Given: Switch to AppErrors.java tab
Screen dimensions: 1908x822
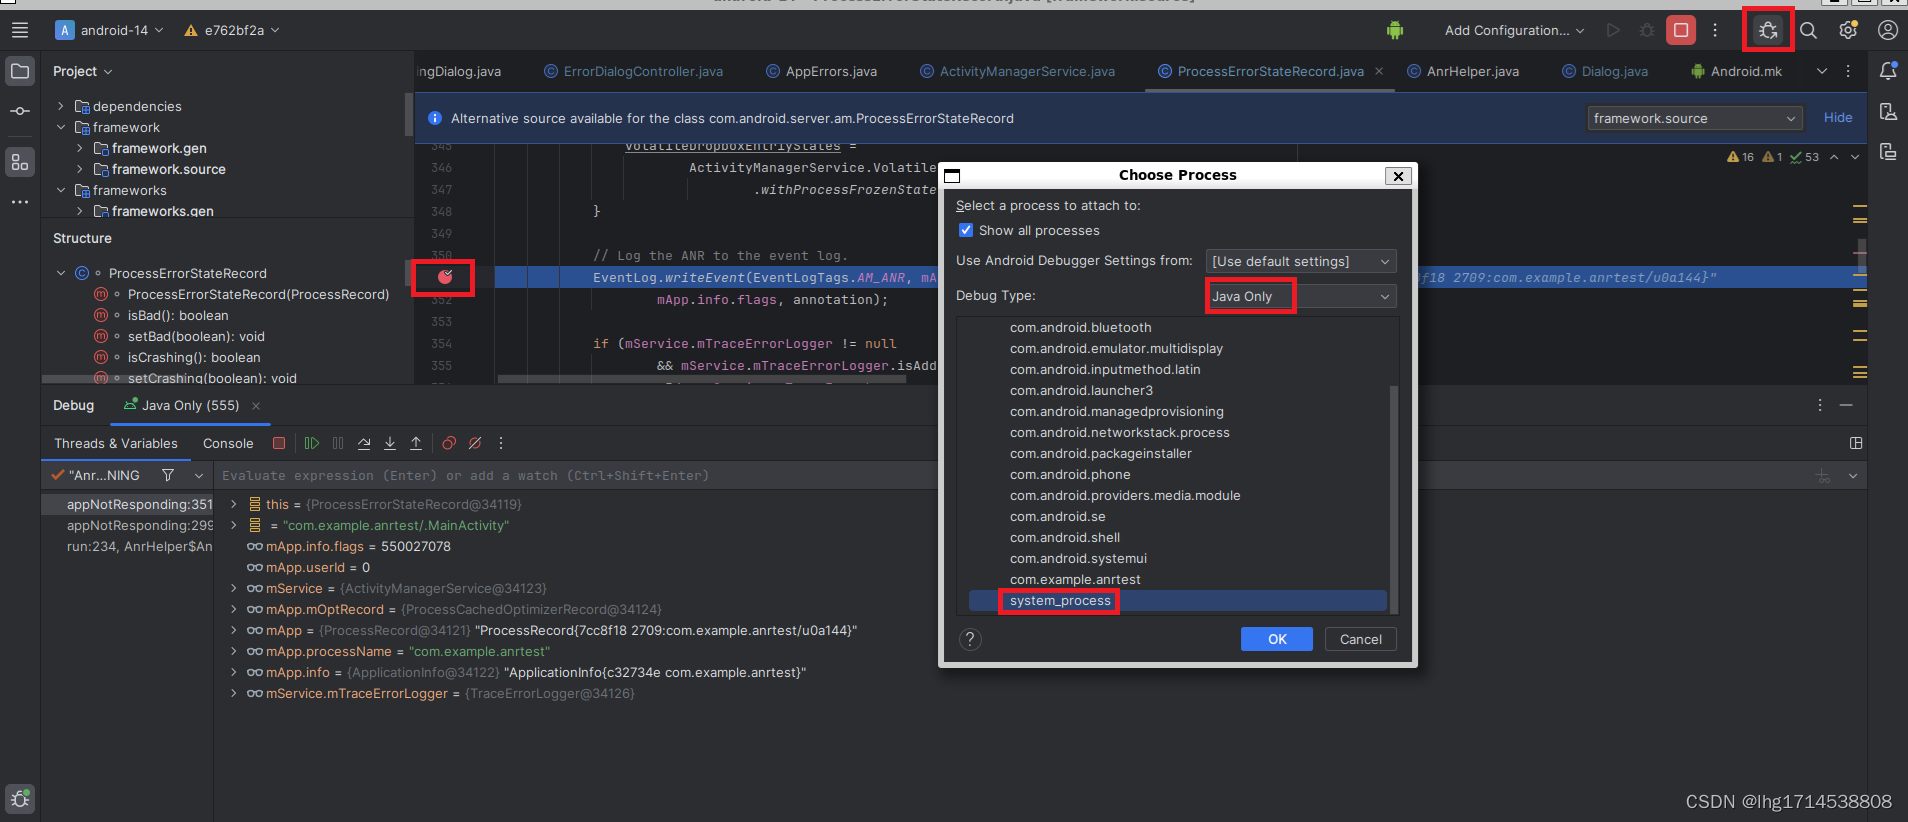Looking at the screenshot, I should [821, 71].
